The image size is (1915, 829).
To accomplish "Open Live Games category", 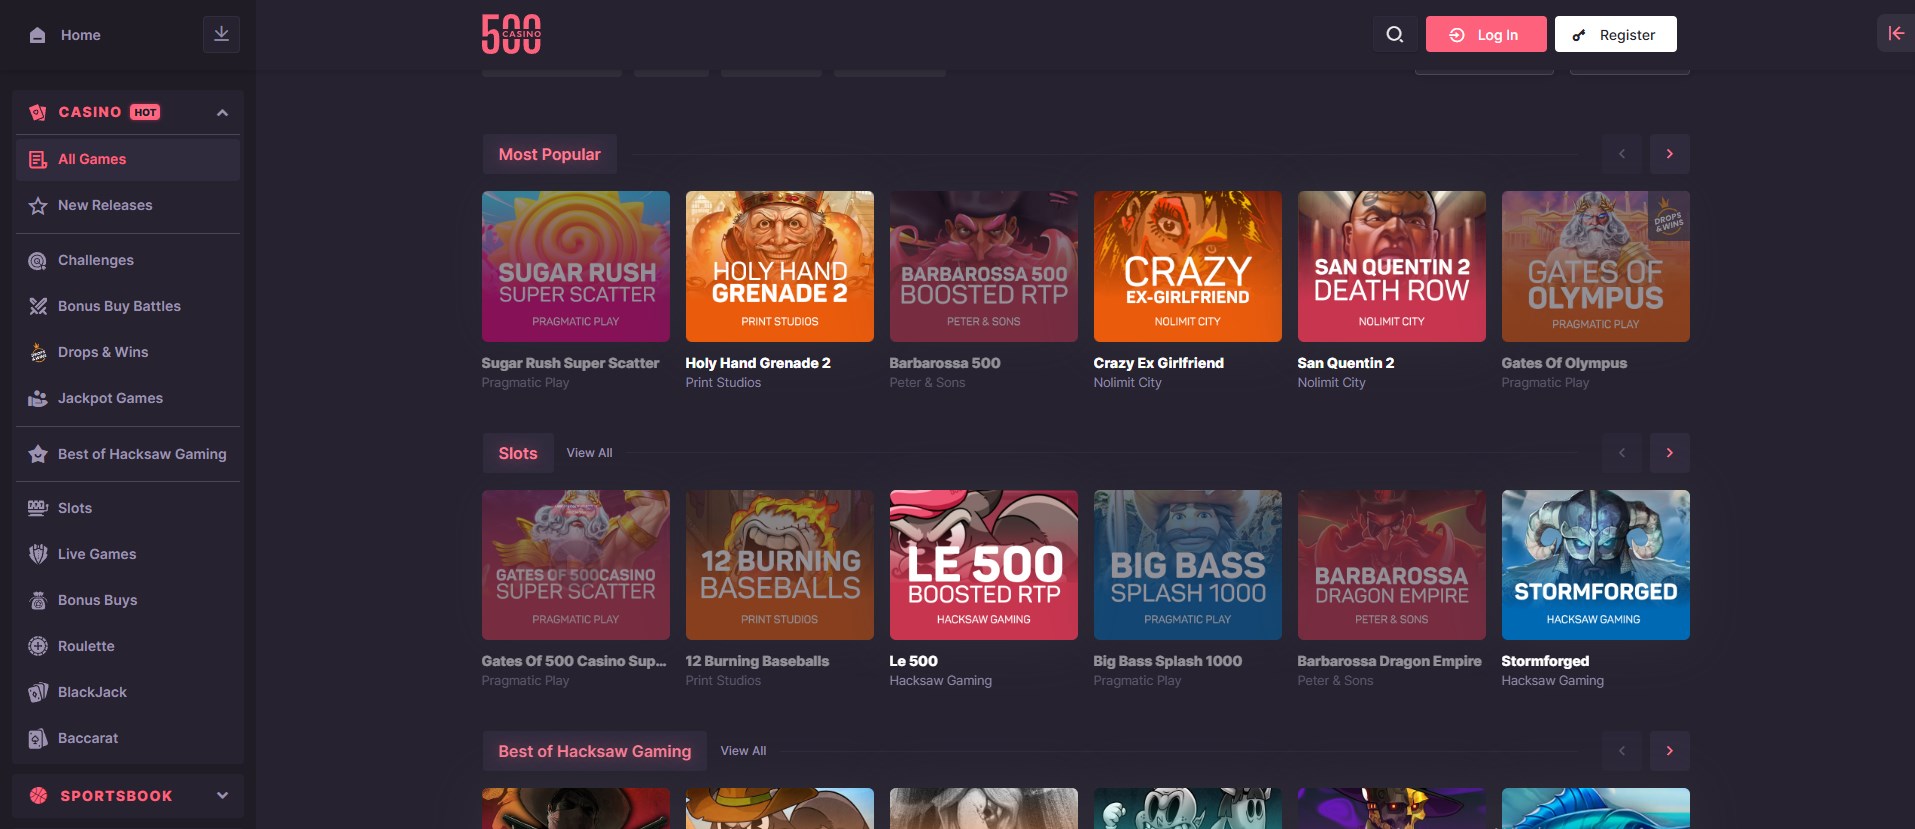I will 128,554.
